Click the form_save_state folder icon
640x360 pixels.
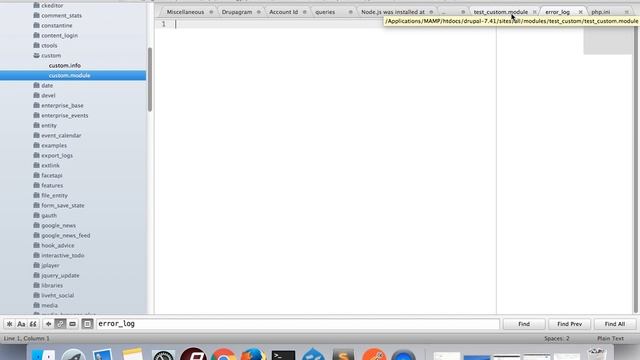(36, 205)
